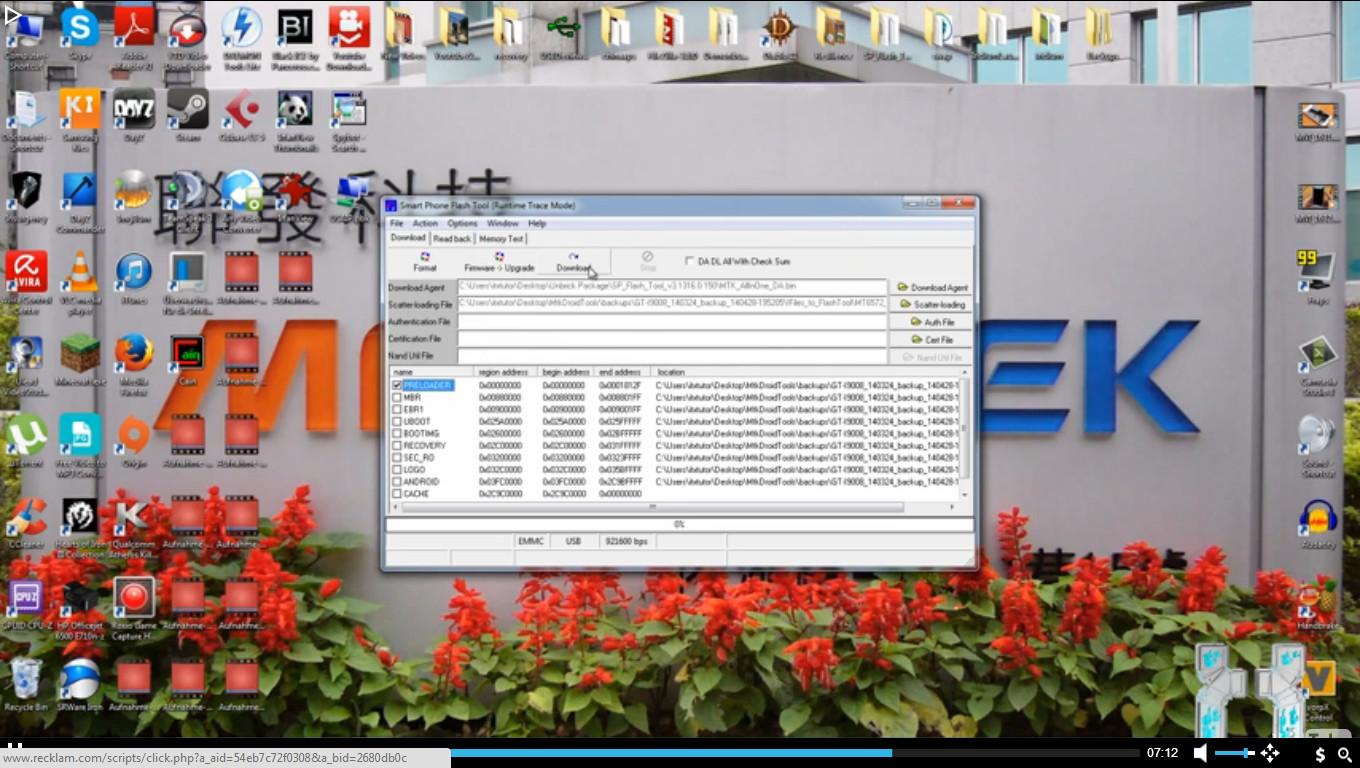Open the Skype desktop shortcut
1360x768 pixels.
tap(79, 33)
